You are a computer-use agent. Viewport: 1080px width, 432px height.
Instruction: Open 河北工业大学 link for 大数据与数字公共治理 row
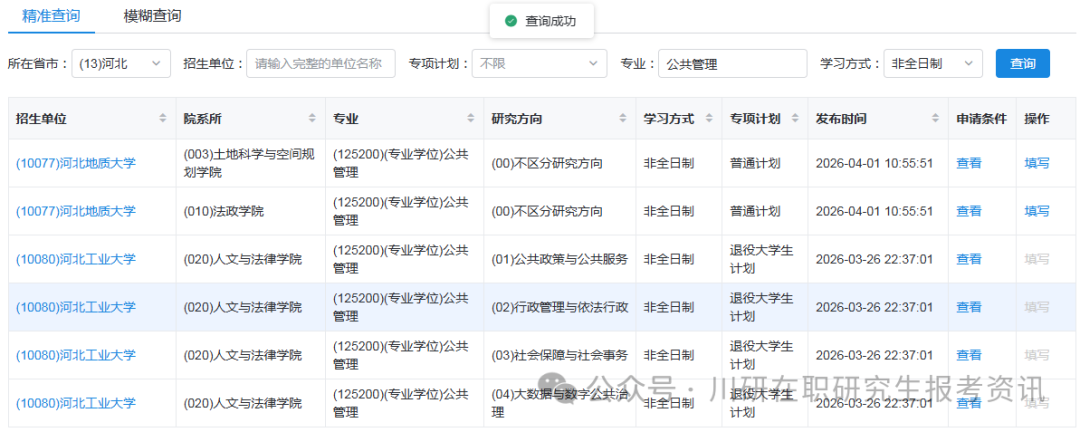76,403
